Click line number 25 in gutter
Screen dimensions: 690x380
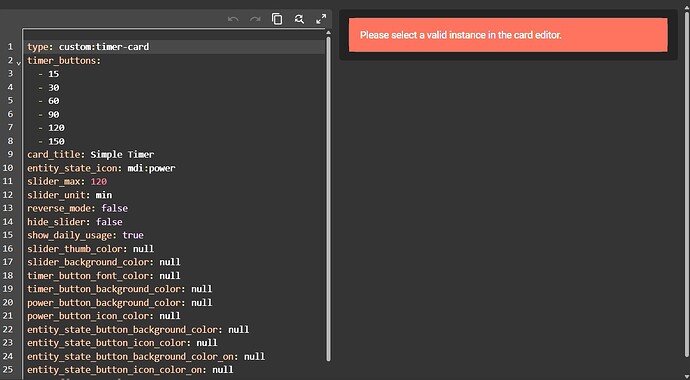pos(8,369)
